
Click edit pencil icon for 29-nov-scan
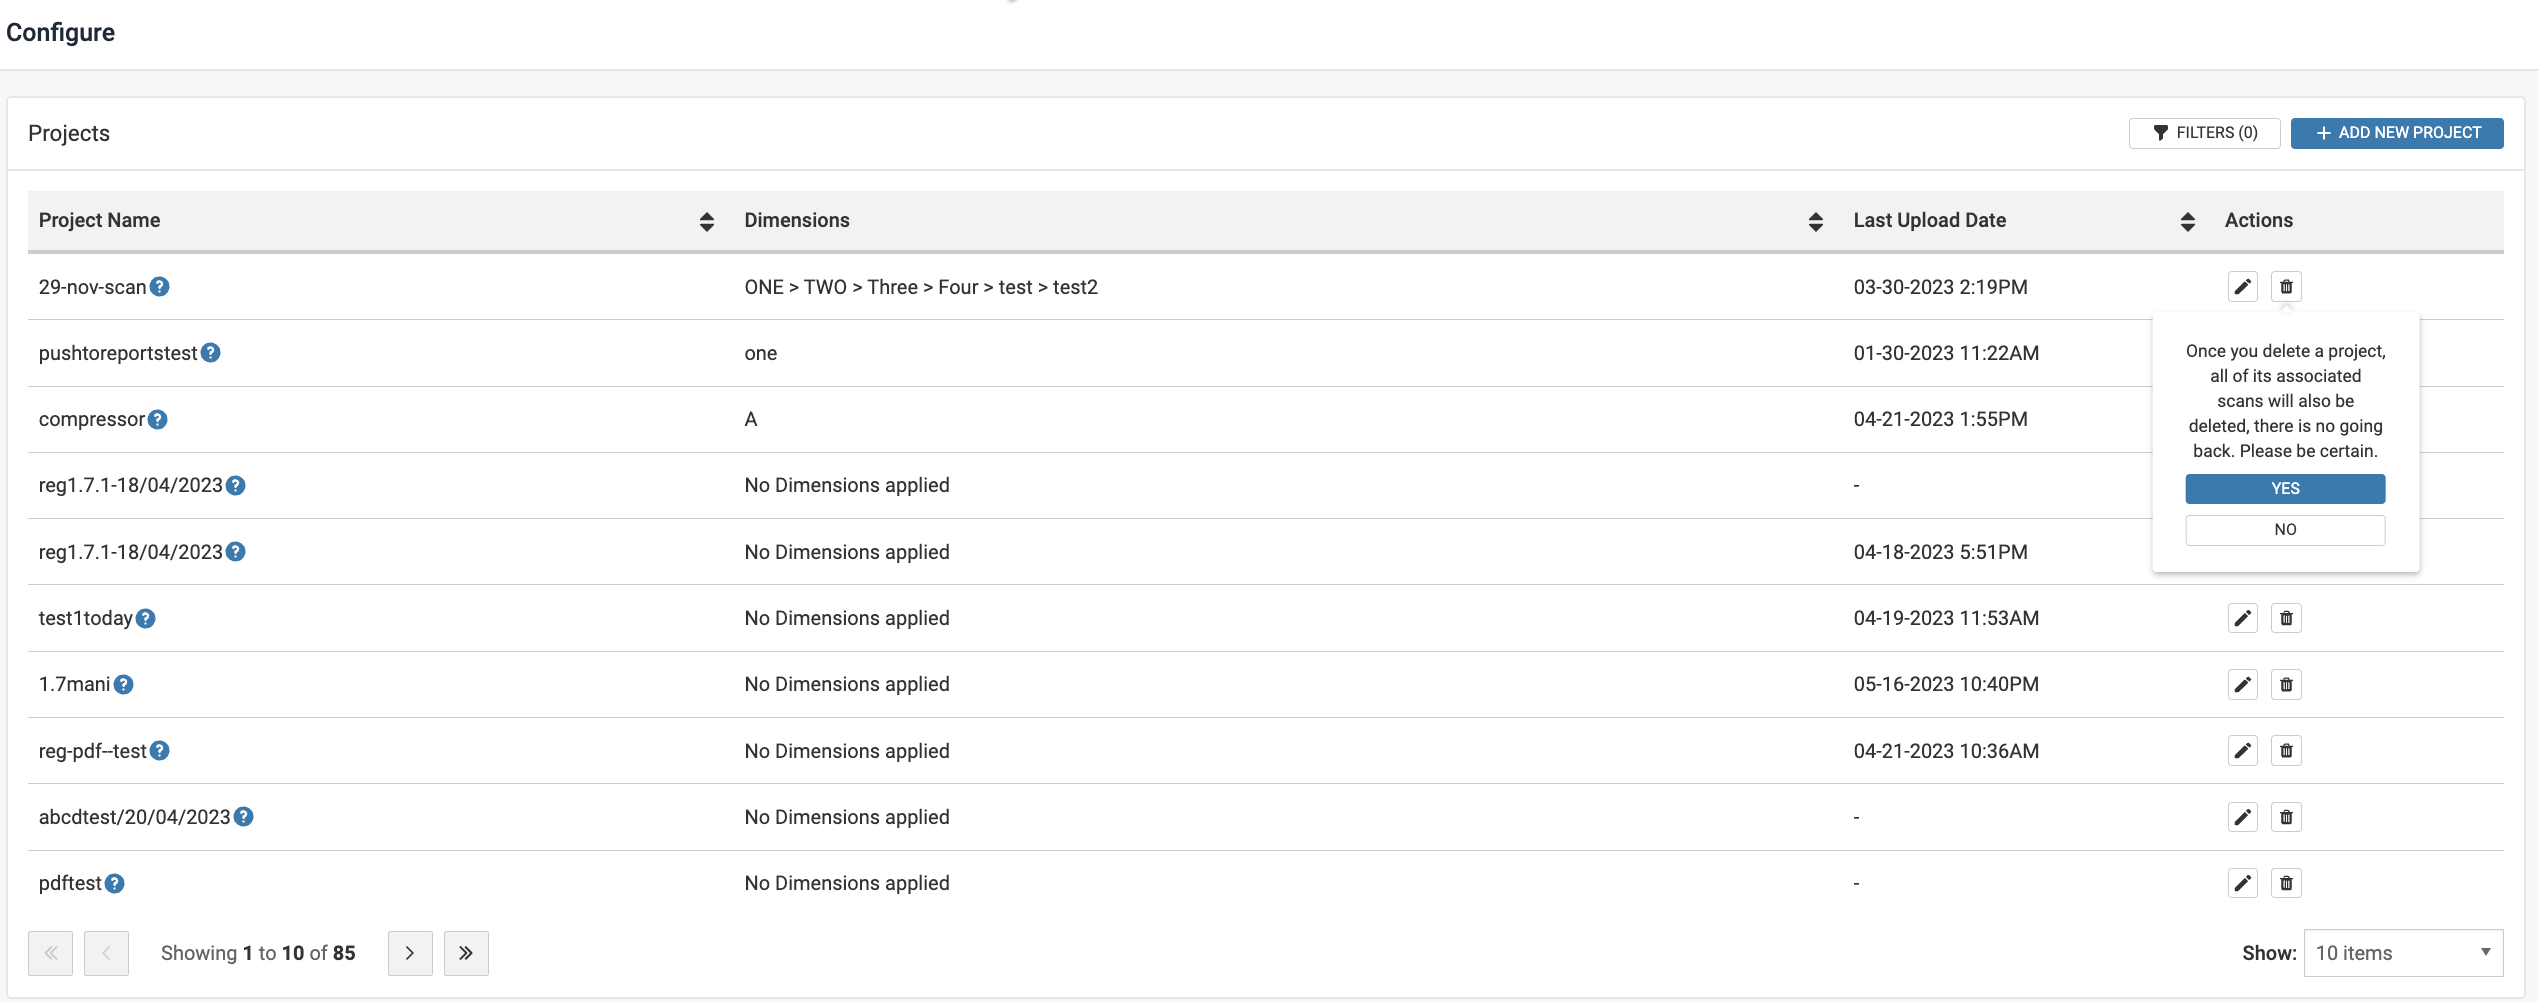click(2242, 287)
